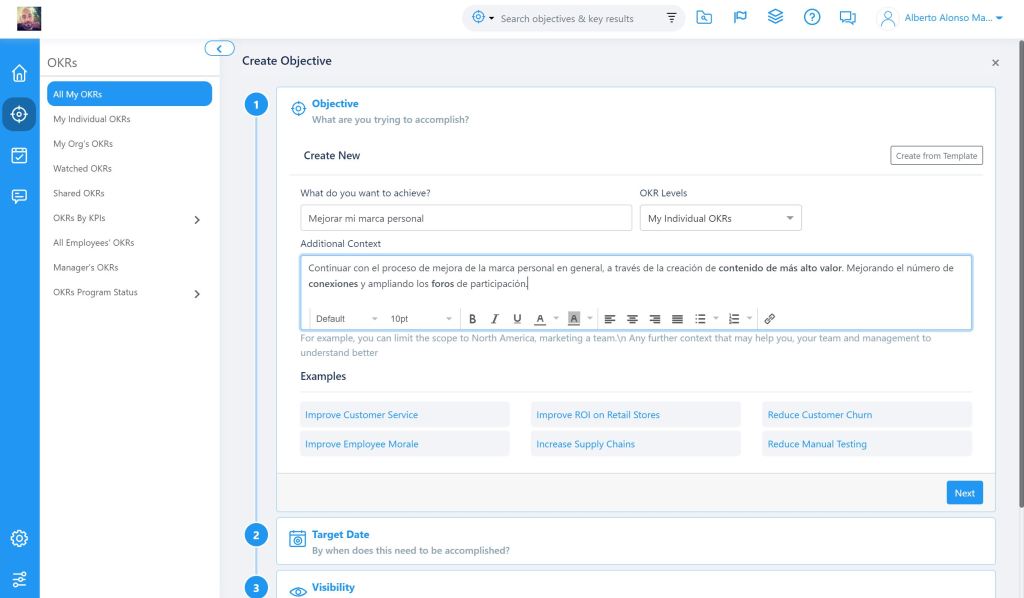Click Create from Template button

coord(936,156)
